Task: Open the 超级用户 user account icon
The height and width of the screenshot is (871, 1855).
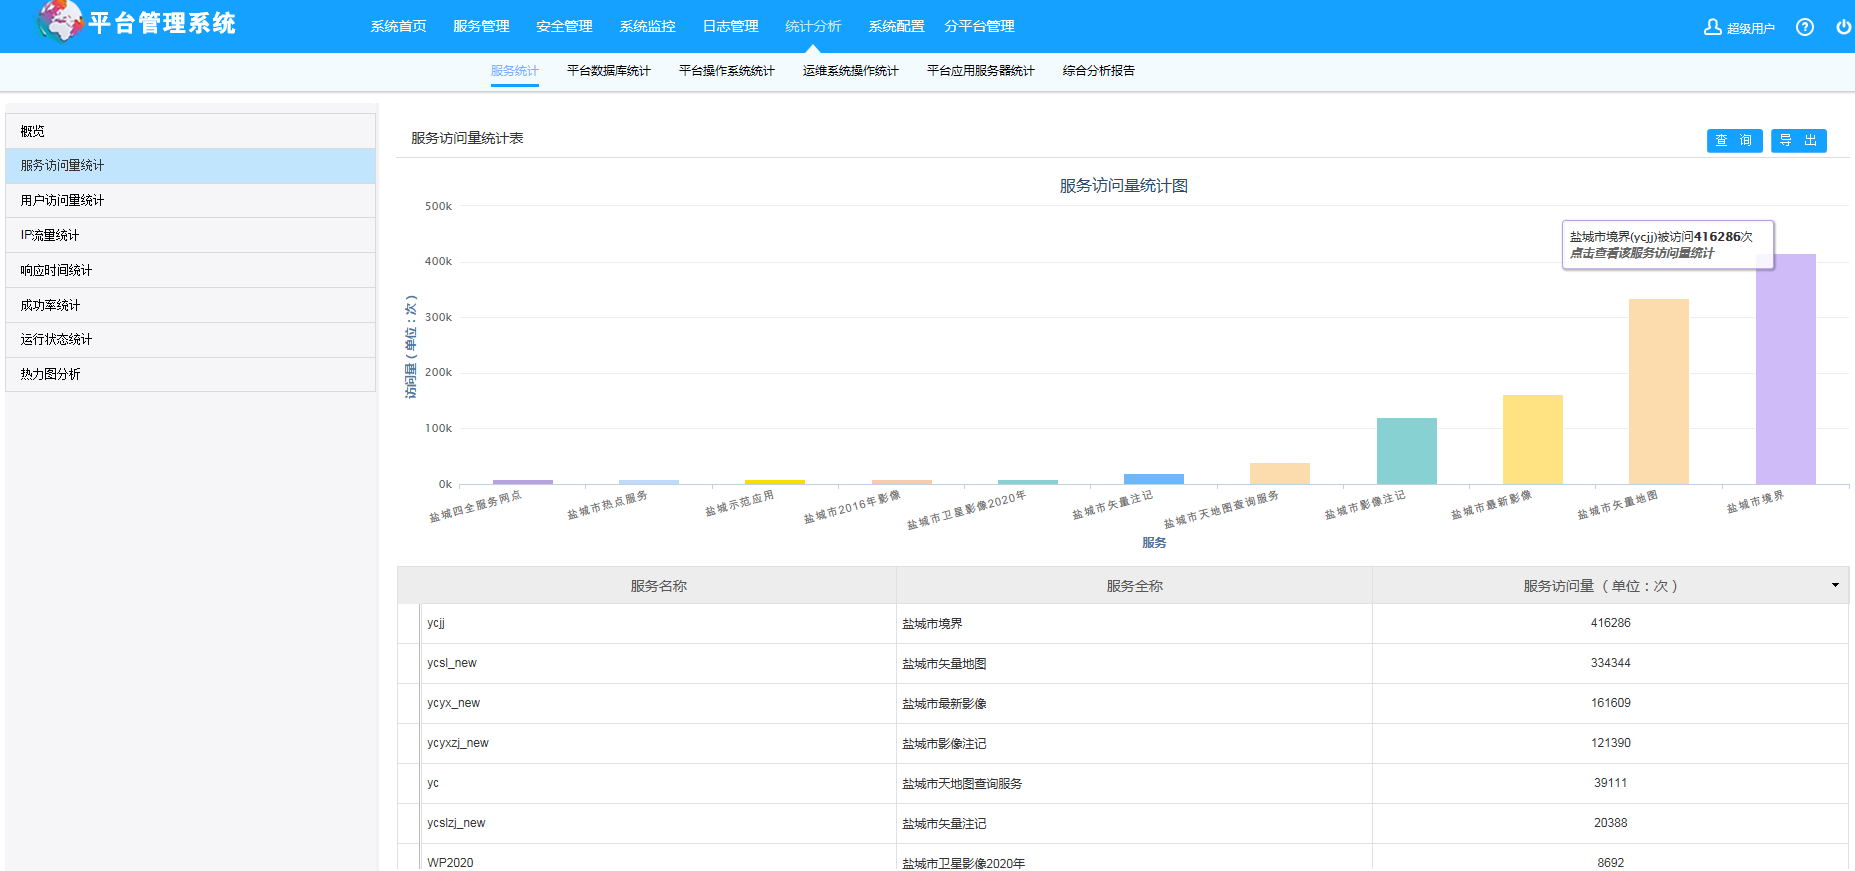Action: click(1712, 27)
